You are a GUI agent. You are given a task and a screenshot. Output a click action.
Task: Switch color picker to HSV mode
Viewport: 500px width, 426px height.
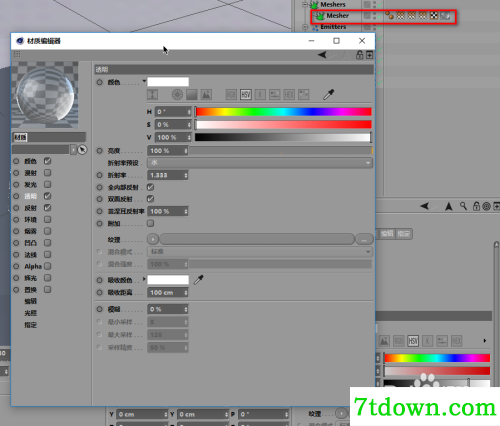pyautogui.click(x=246, y=95)
